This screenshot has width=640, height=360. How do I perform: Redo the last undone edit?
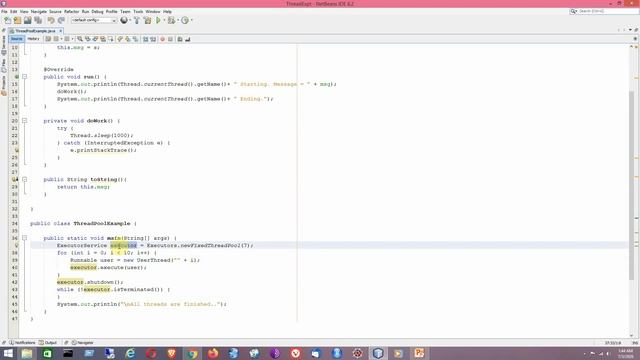click(x=61, y=20)
